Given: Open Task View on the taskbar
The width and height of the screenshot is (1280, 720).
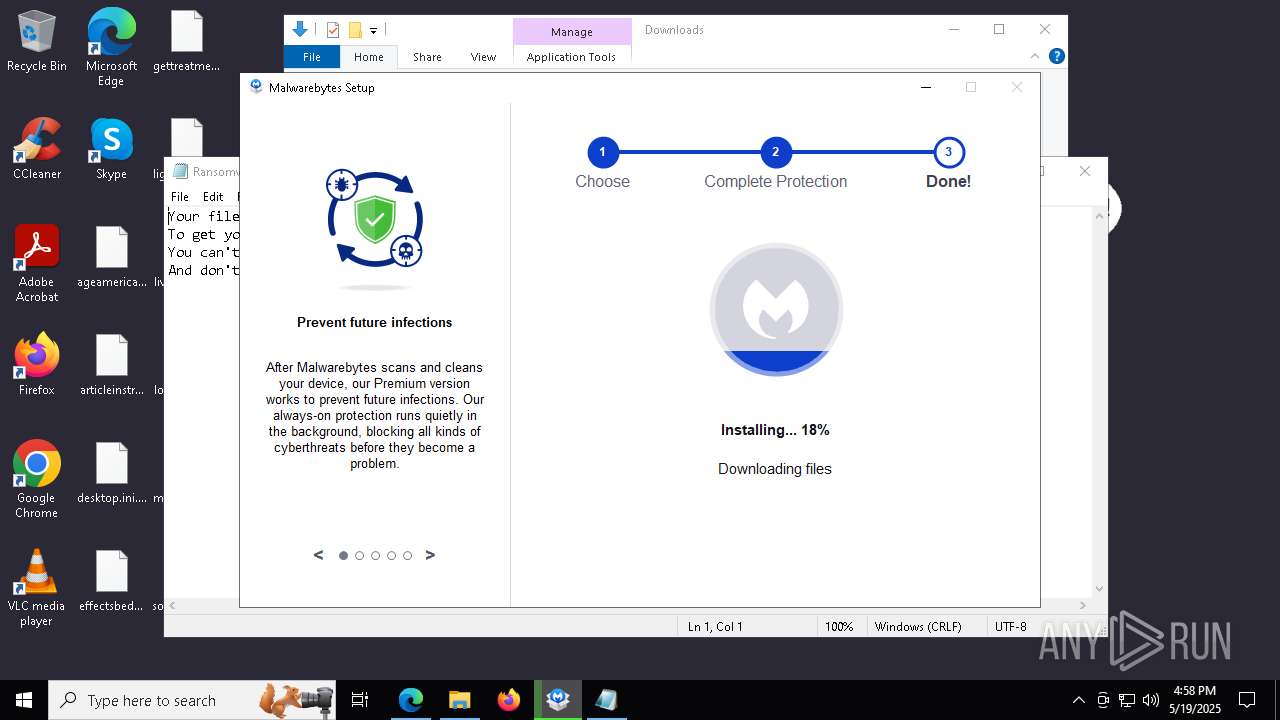Looking at the screenshot, I should (x=360, y=700).
